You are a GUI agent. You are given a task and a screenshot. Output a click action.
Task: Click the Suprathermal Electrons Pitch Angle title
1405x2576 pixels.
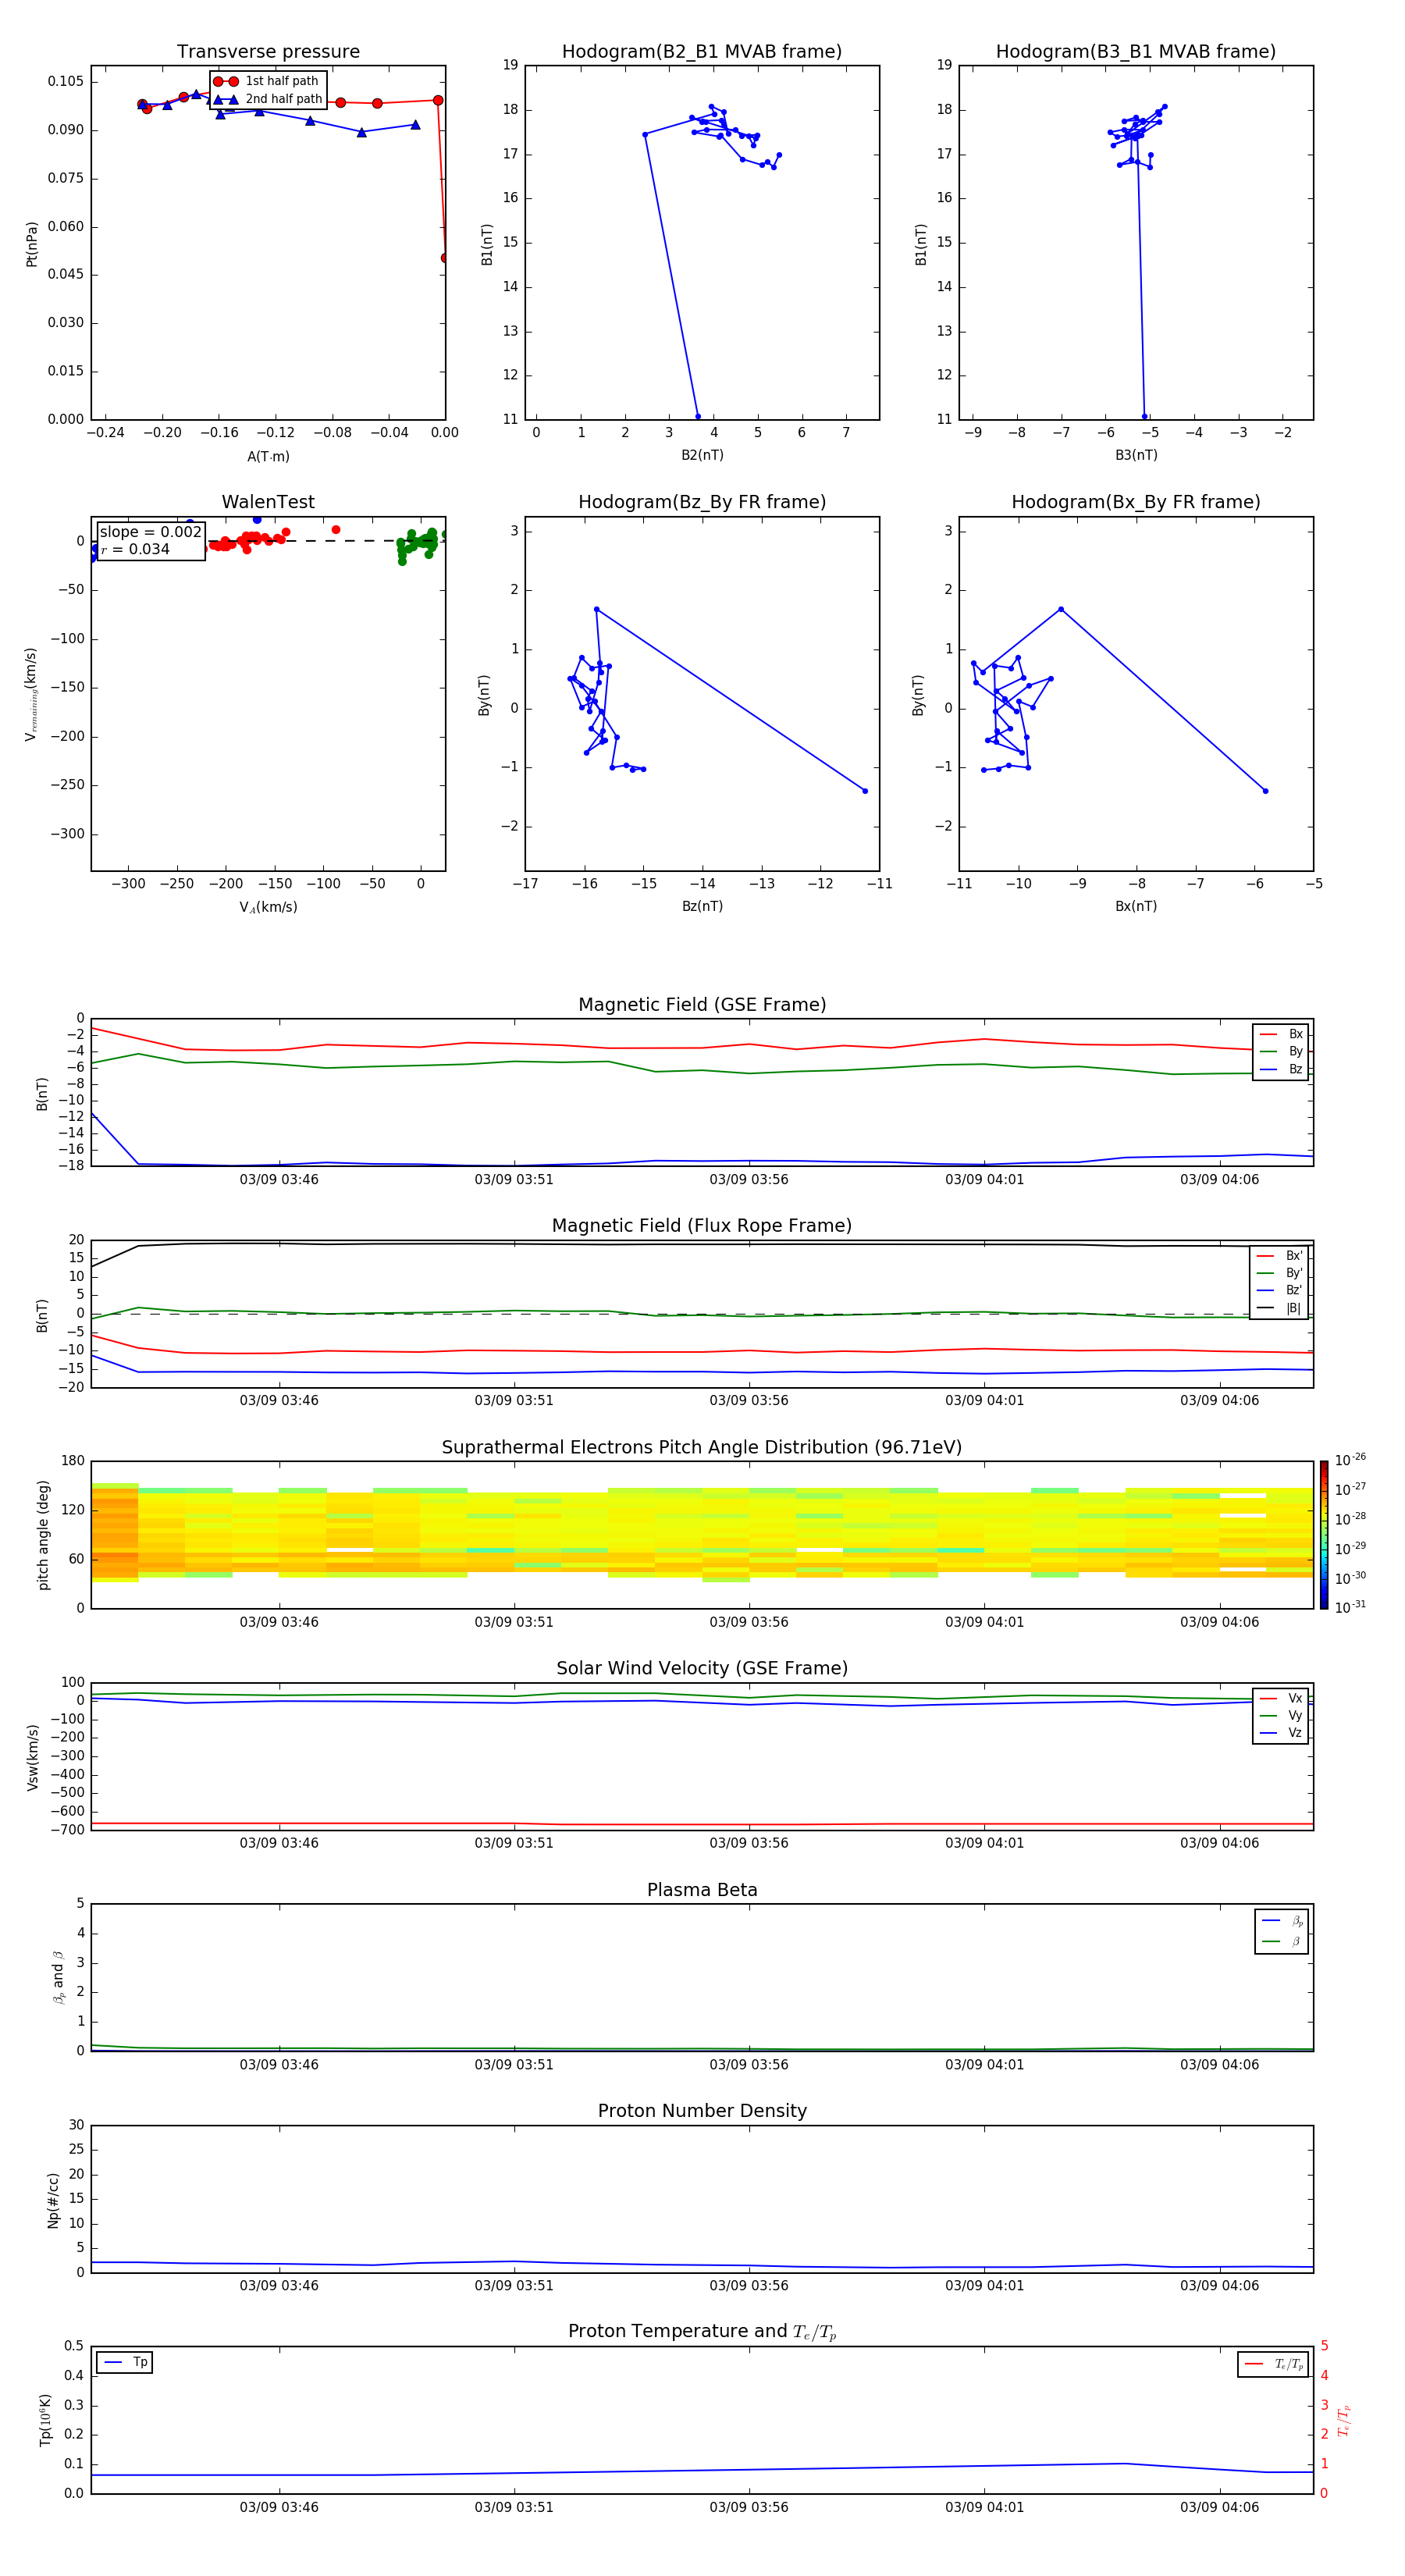click(702, 1448)
